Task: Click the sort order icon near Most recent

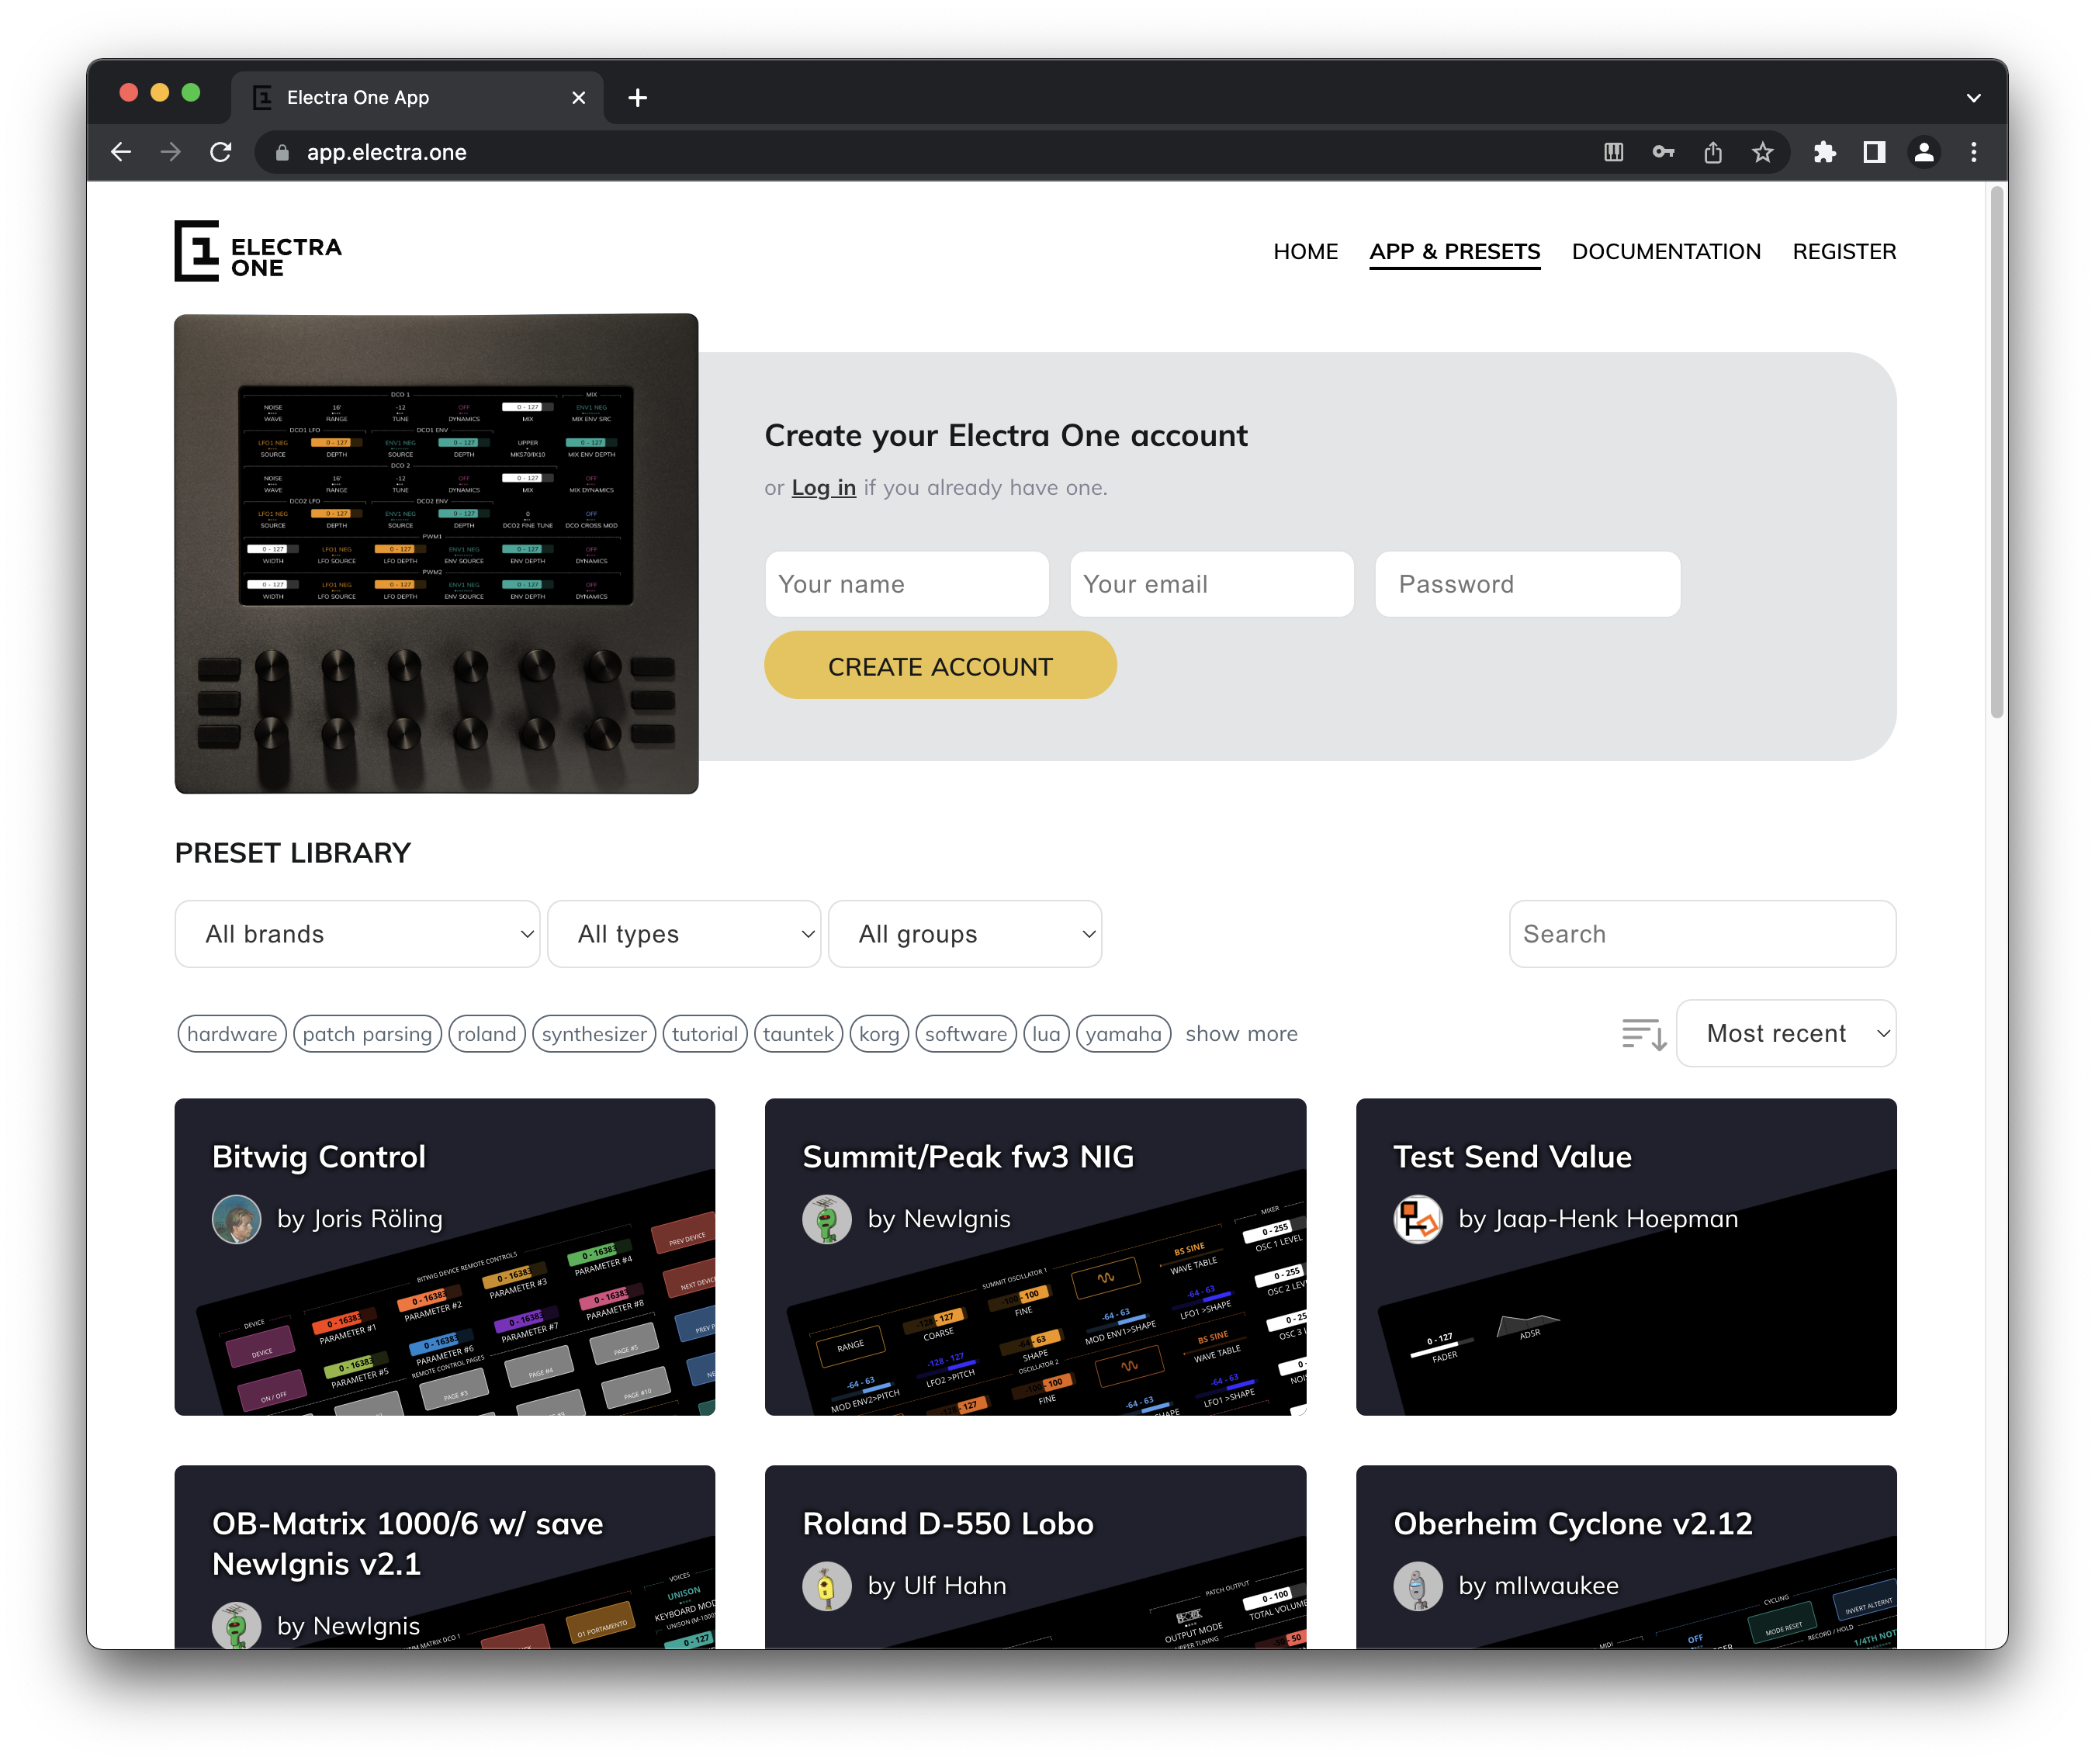Action: coord(1641,1034)
